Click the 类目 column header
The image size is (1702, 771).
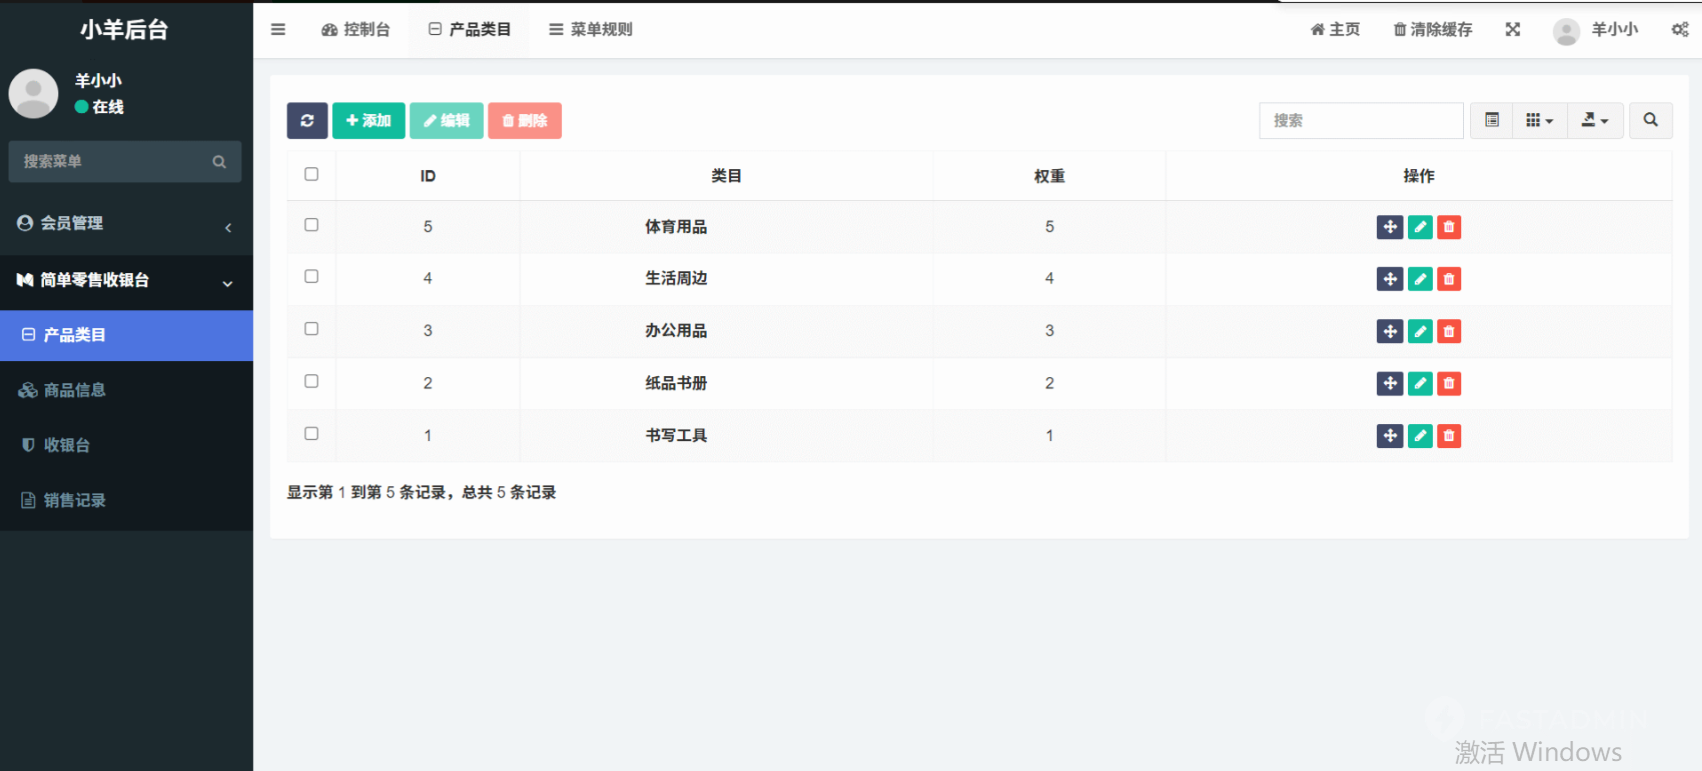(x=726, y=176)
